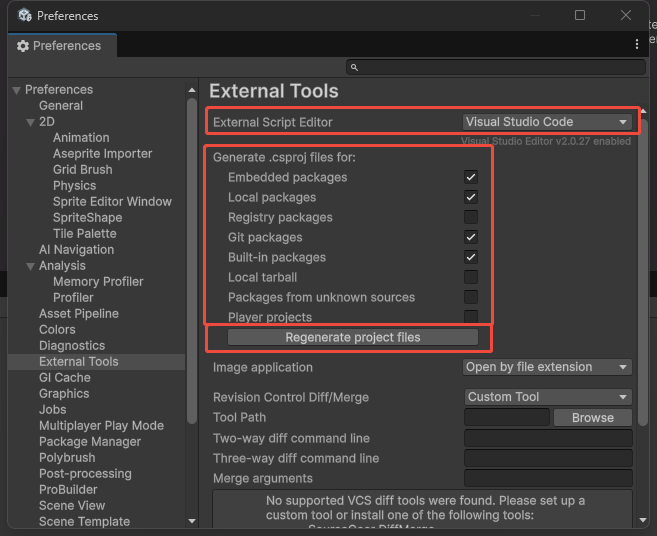Open GI Cache preferences
The image size is (657, 536).
tap(65, 378)
